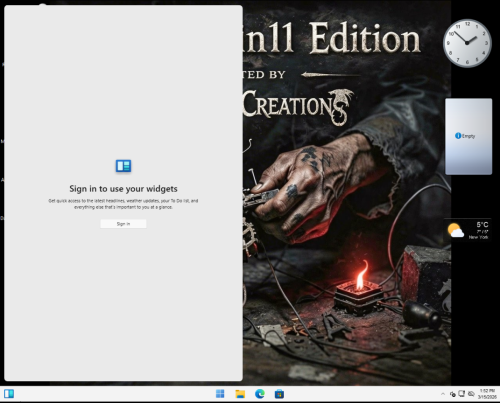Click the glowing flame on desktop wallpaper
Image resolution: width=500 pixels, height=403 pixels.
pos(361,275)
